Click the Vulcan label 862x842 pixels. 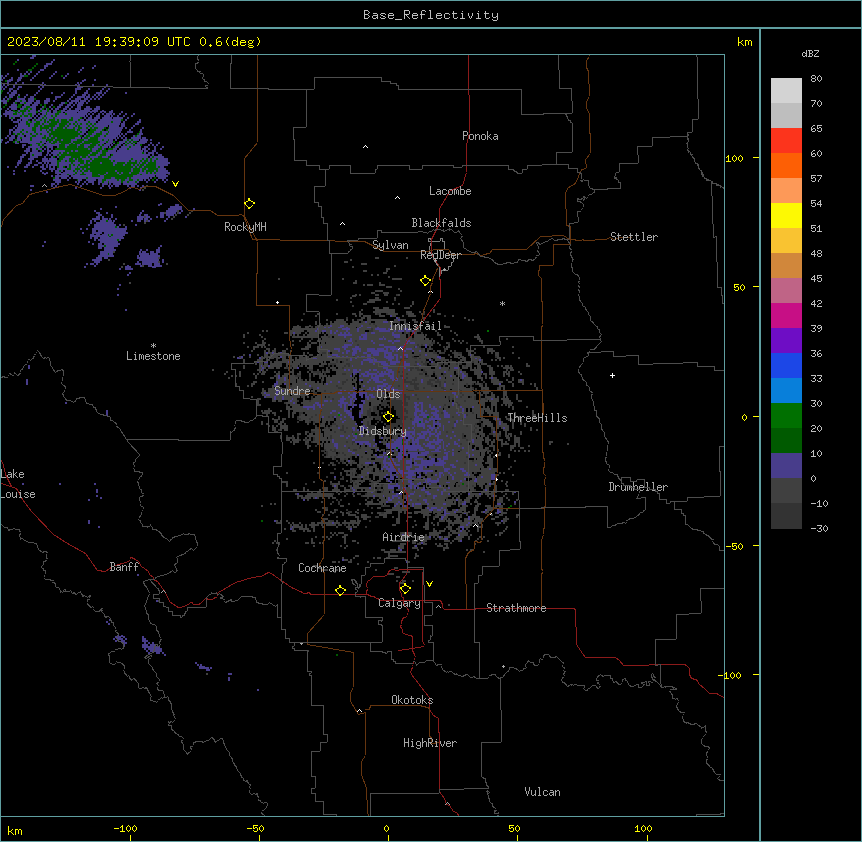click(543, 792)
